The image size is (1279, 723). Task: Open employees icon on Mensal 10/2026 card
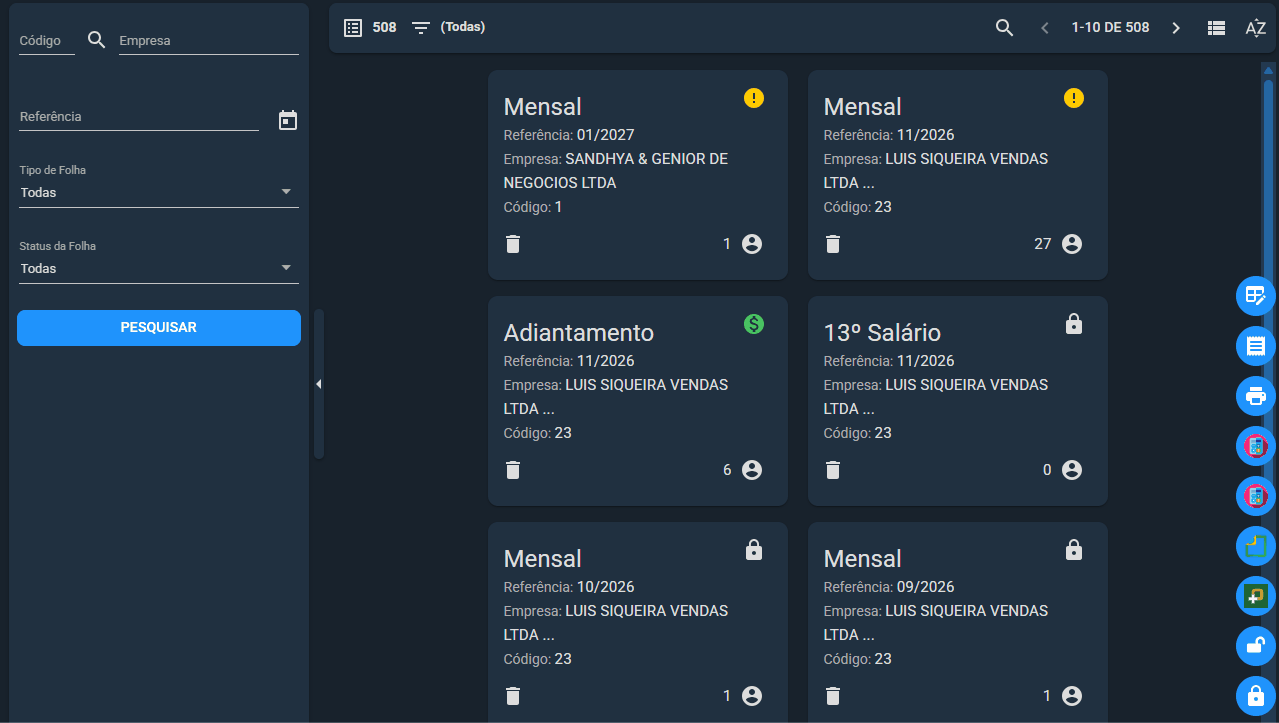[752, 696]
